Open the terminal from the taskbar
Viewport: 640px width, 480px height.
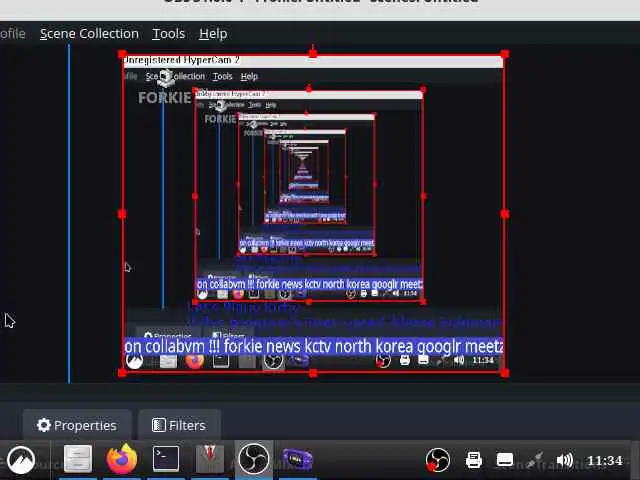pyautogui.click(x=166, y=458)
